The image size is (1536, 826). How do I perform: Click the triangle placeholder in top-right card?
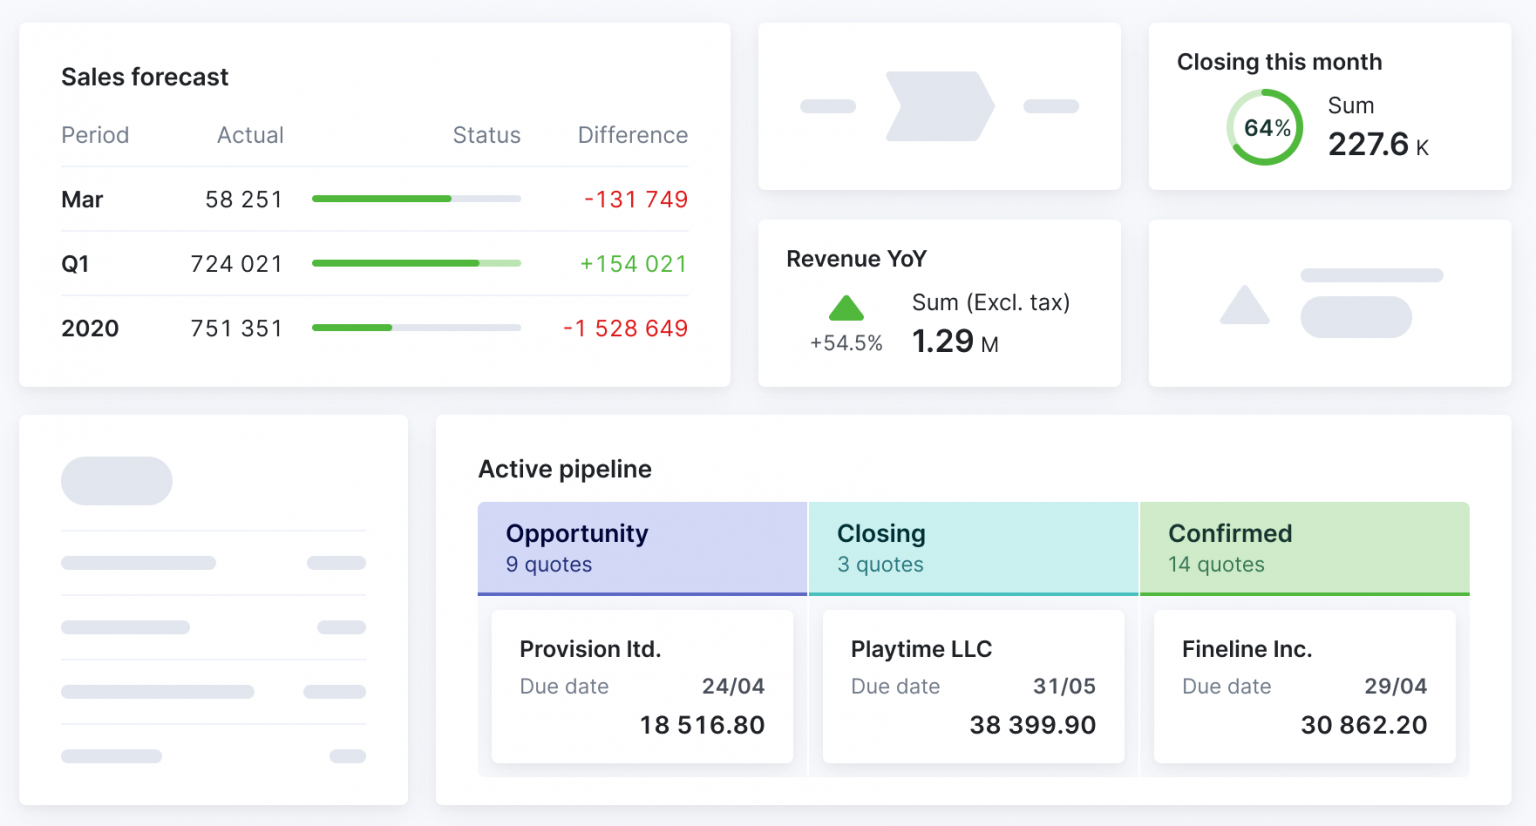[x=1243, y=306]
